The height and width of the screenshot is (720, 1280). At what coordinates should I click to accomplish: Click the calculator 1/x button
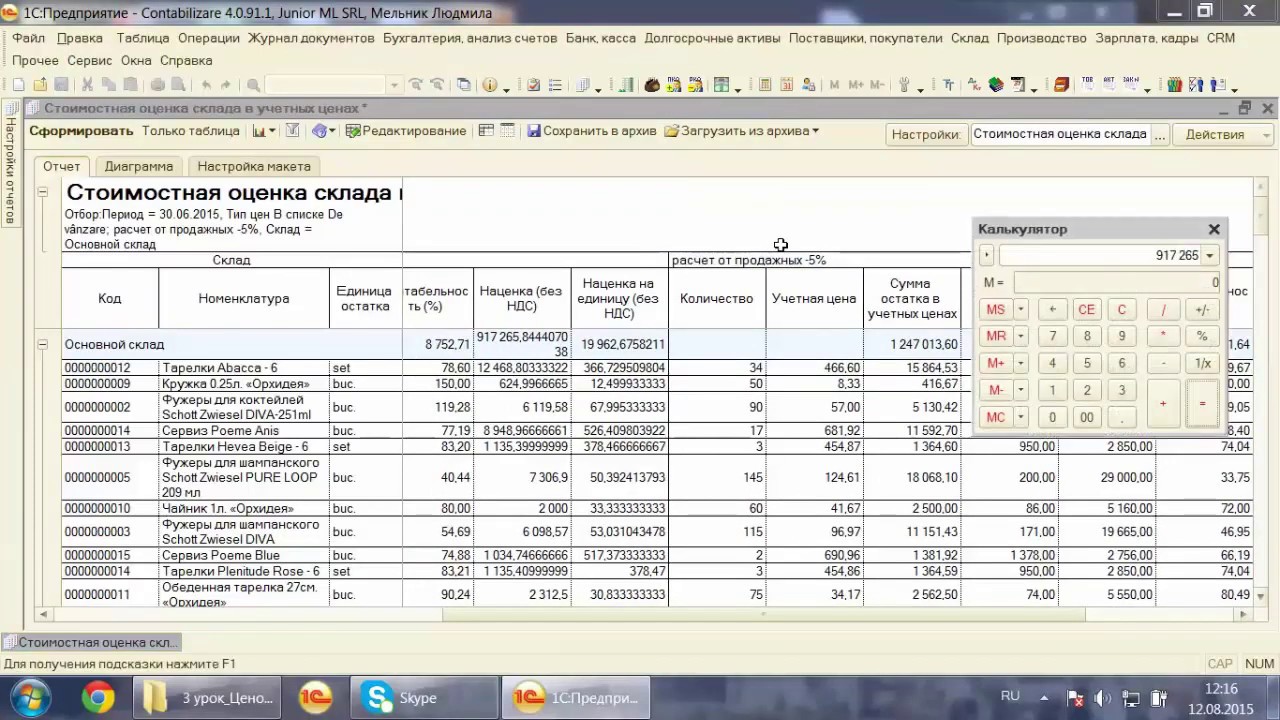pyautogui.click(x=1202, y=363)
